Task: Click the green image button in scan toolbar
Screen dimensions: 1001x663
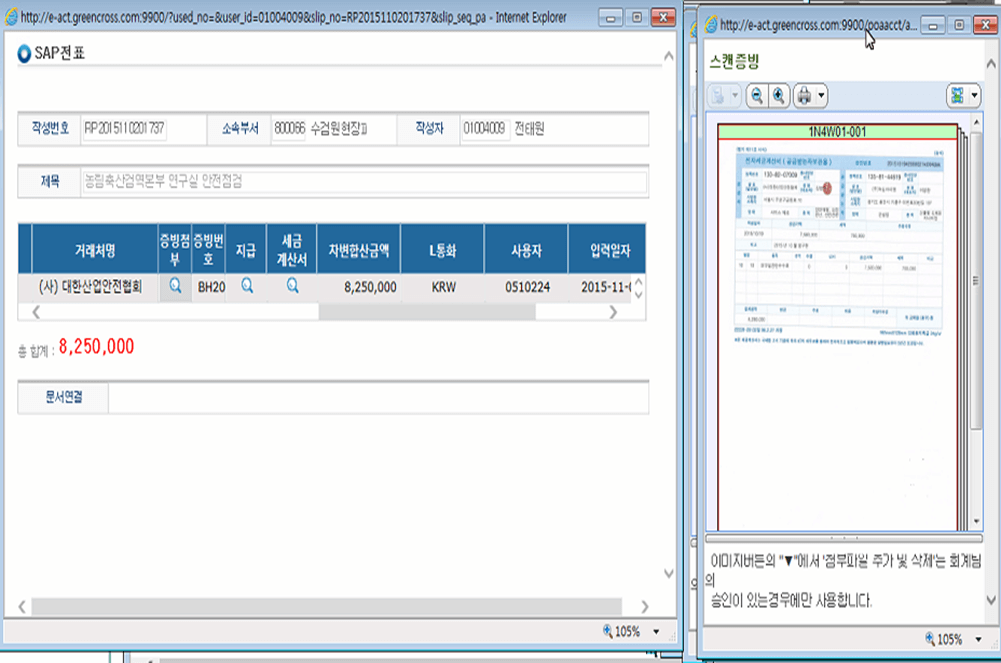Action: click(956, 95)
